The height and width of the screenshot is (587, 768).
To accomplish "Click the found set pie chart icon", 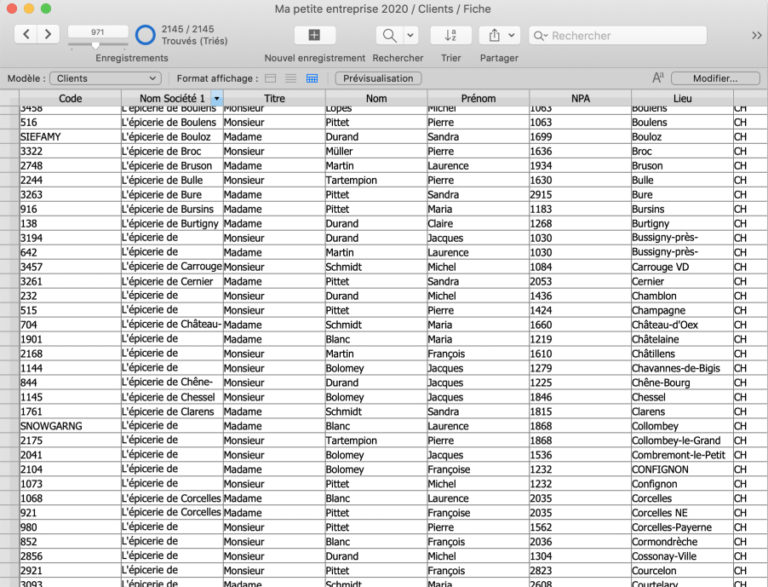I will [x=145, y=35].
